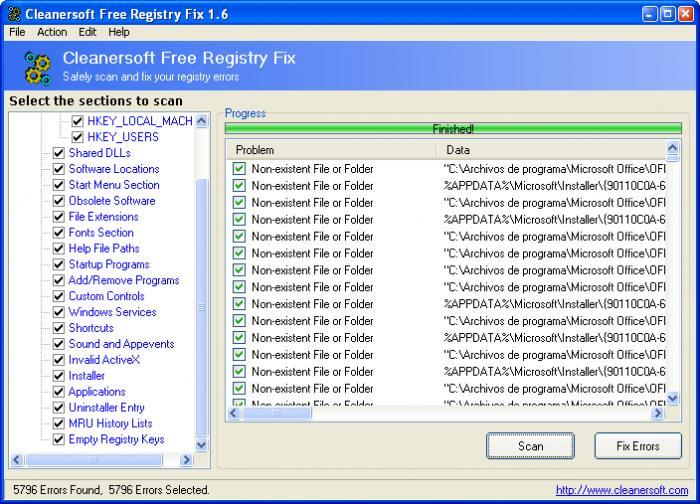Click the sections tree scroll down arrow
This screenshot has height=504, width=700.
202,445
